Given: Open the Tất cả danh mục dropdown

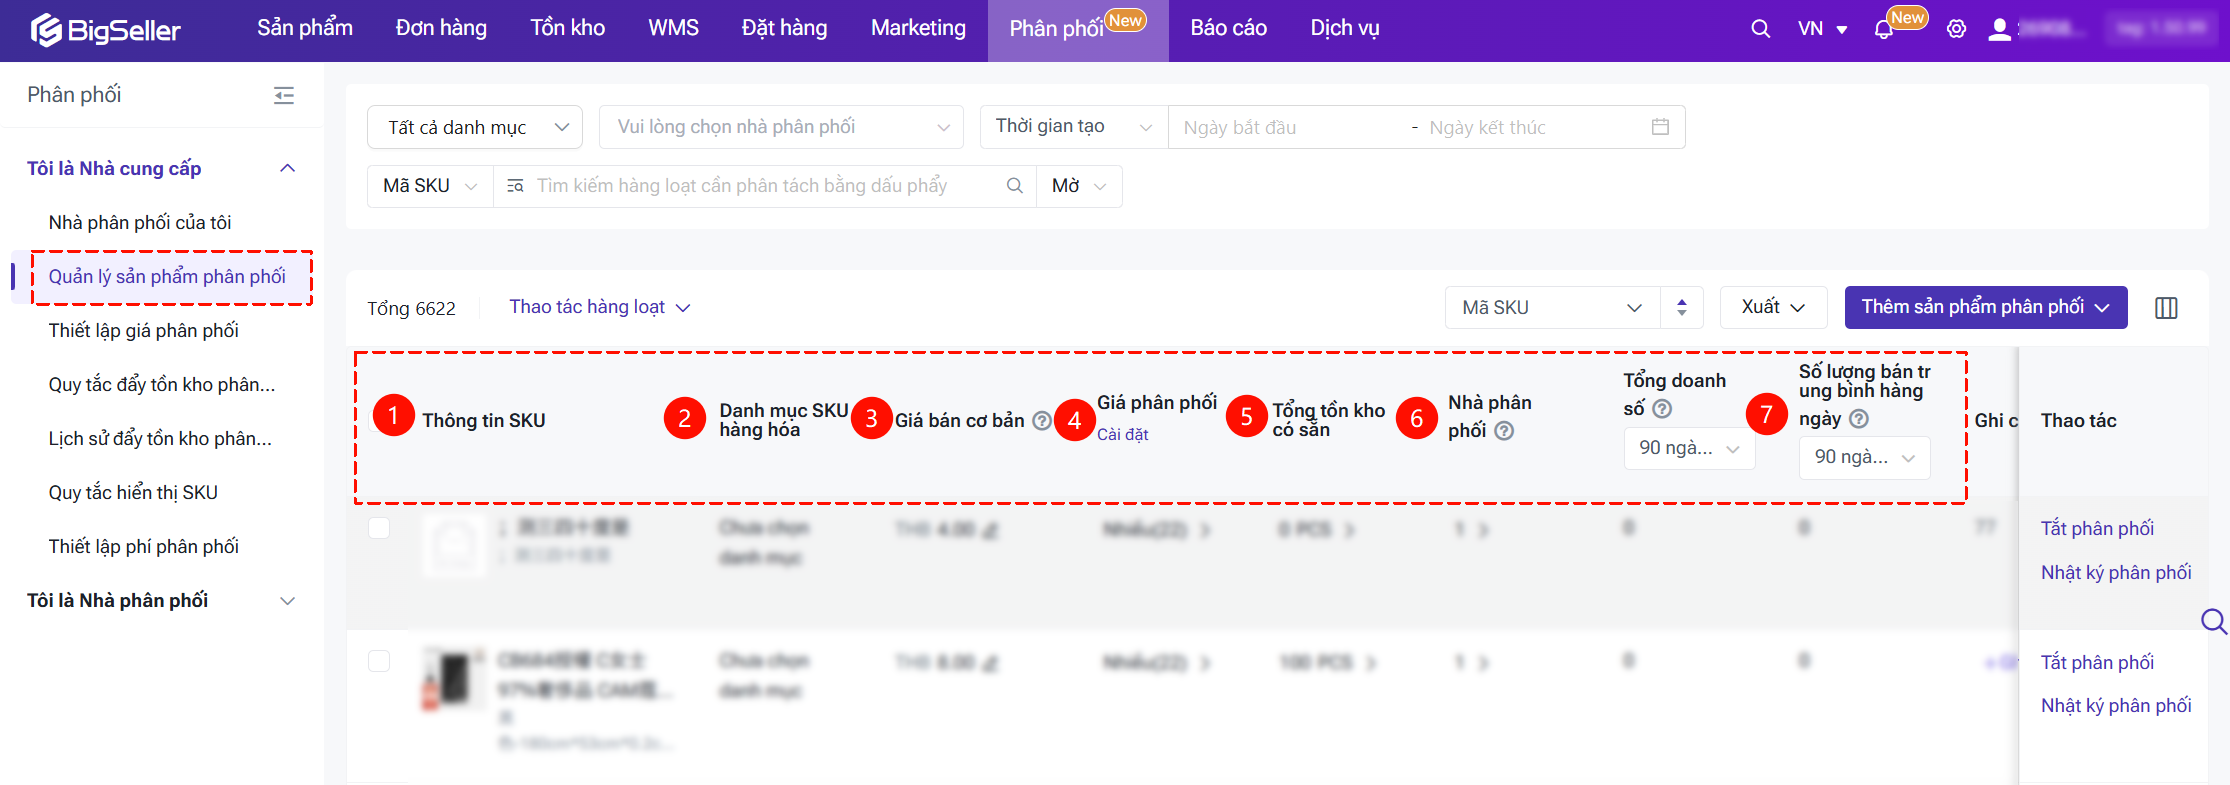Looking at the screenshot, I should [x=475, y=127].
